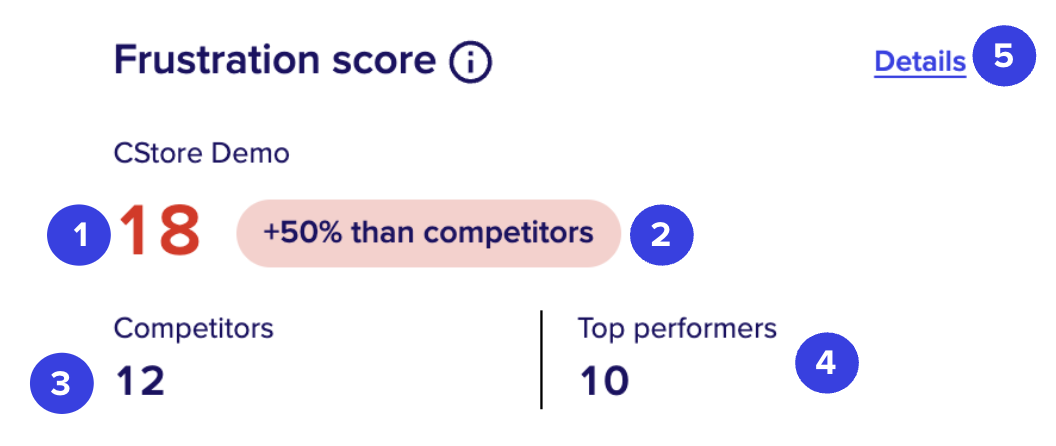Open the Details link
Screen dimensions: 1056x446
coord(920,62)
